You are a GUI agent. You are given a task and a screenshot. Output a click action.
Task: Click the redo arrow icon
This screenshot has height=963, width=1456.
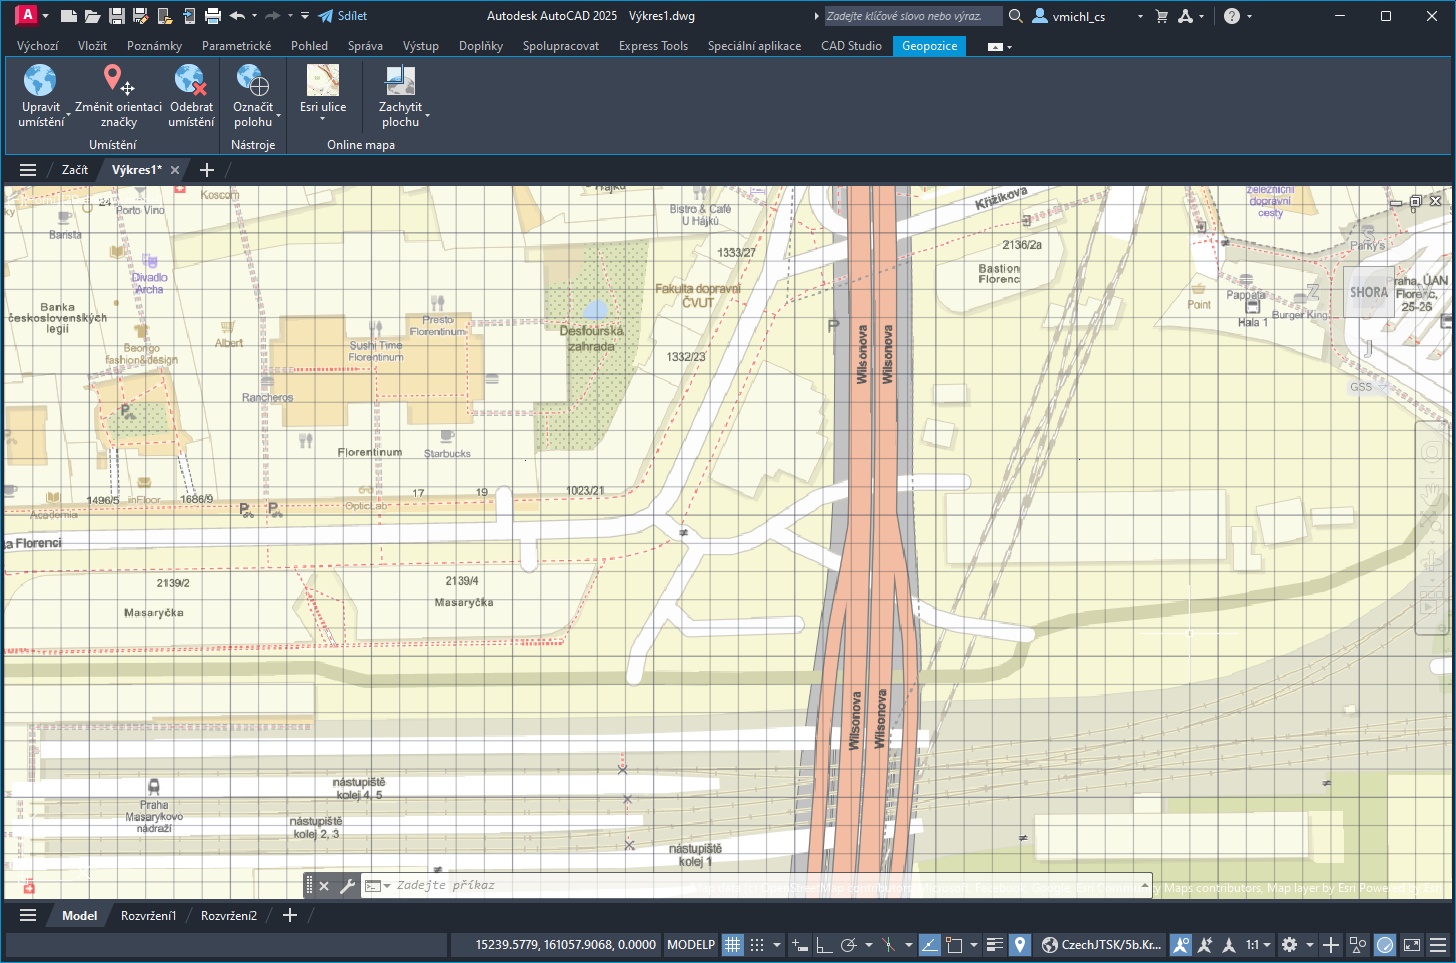tap(272, 16)
